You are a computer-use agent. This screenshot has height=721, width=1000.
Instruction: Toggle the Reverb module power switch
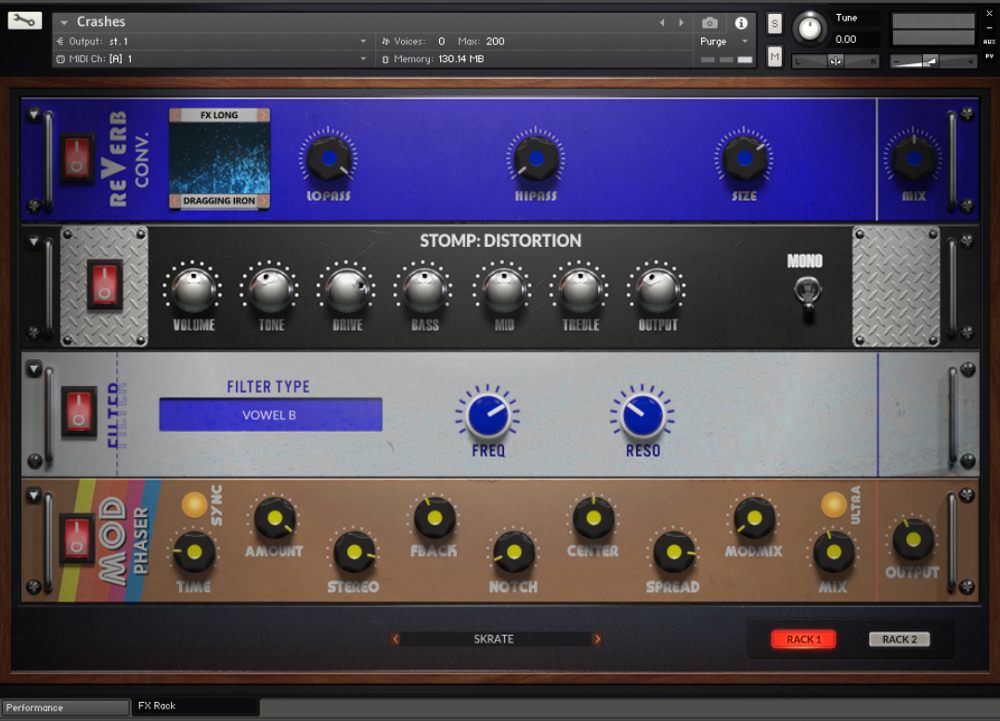[x=77, y=158]
